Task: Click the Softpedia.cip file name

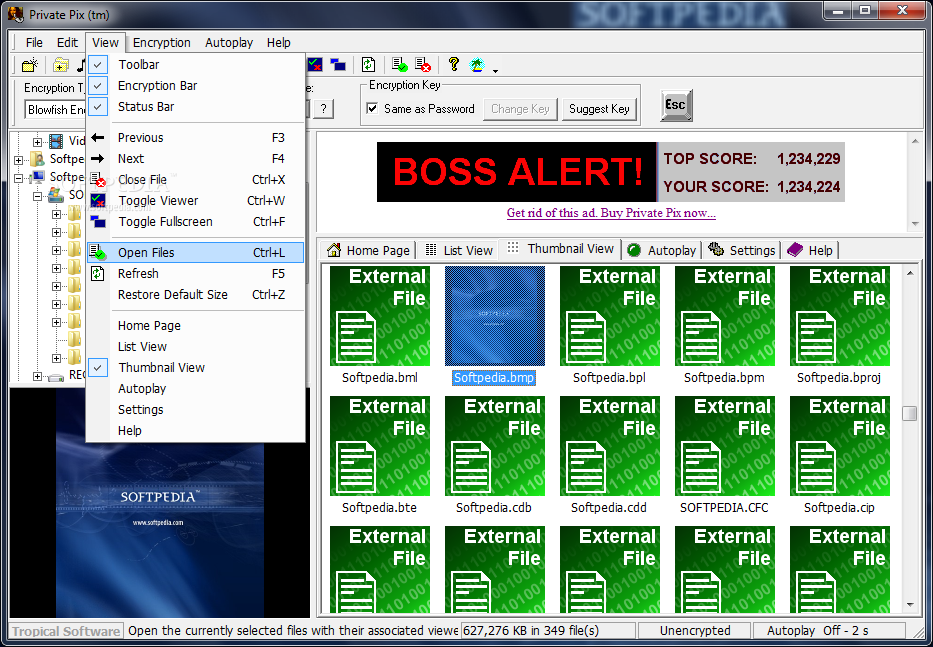Action: coord(839,508)
